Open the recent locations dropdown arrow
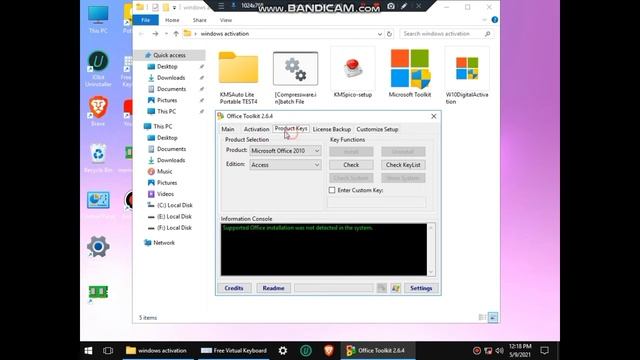 [166, 34]
